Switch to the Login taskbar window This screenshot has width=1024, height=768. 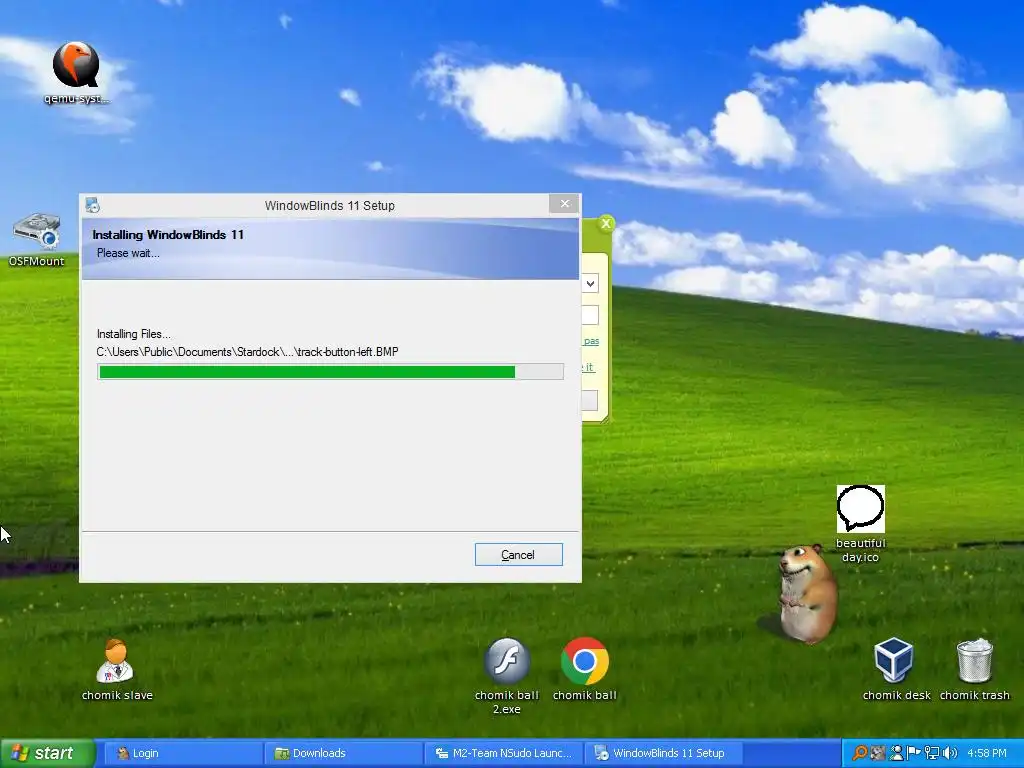[x=184, y=753]
